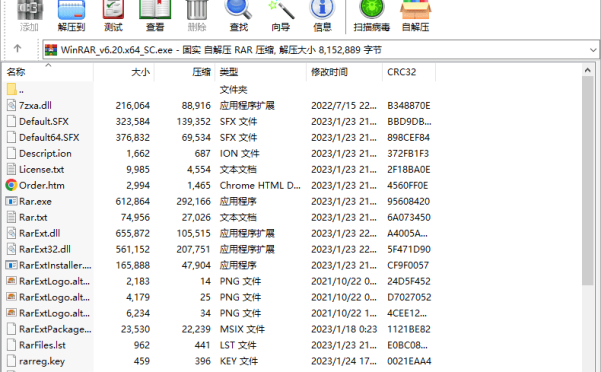Click the text file icon of License.txt
Image resolution: width=601 pixels, height=372 pixels.
[x=11, y=169]
